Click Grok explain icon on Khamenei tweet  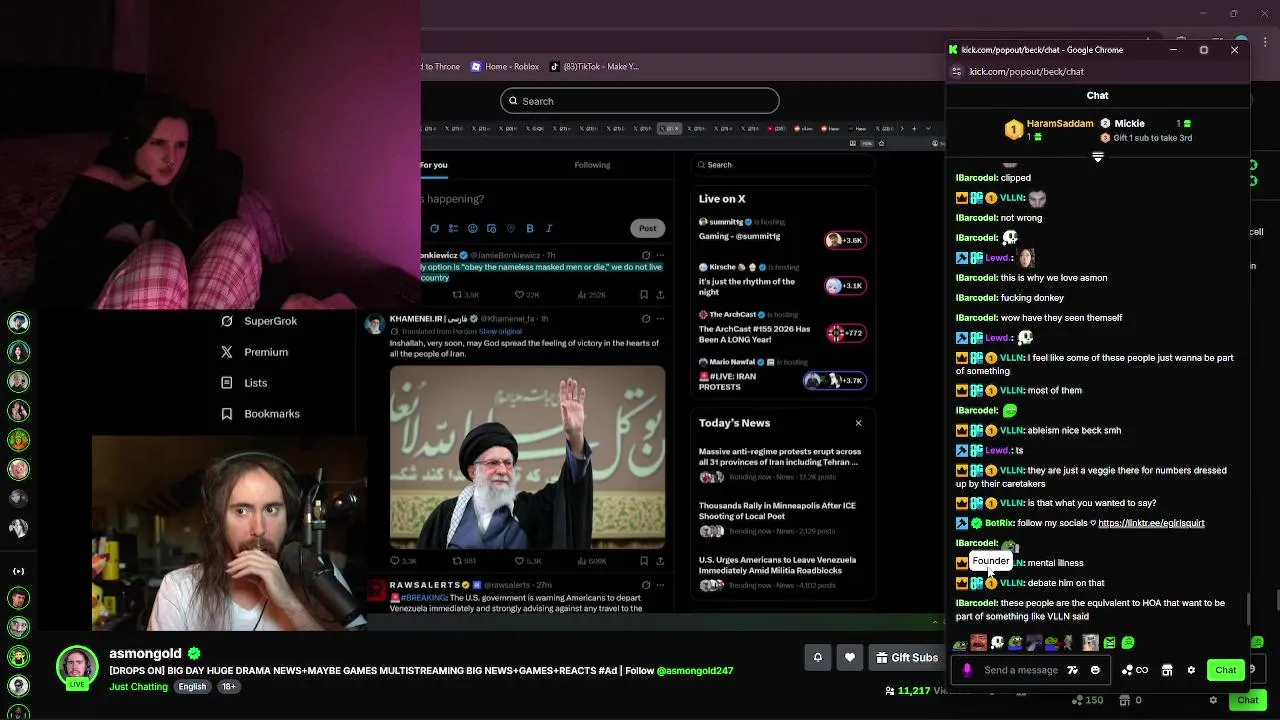tap(645, 318)
